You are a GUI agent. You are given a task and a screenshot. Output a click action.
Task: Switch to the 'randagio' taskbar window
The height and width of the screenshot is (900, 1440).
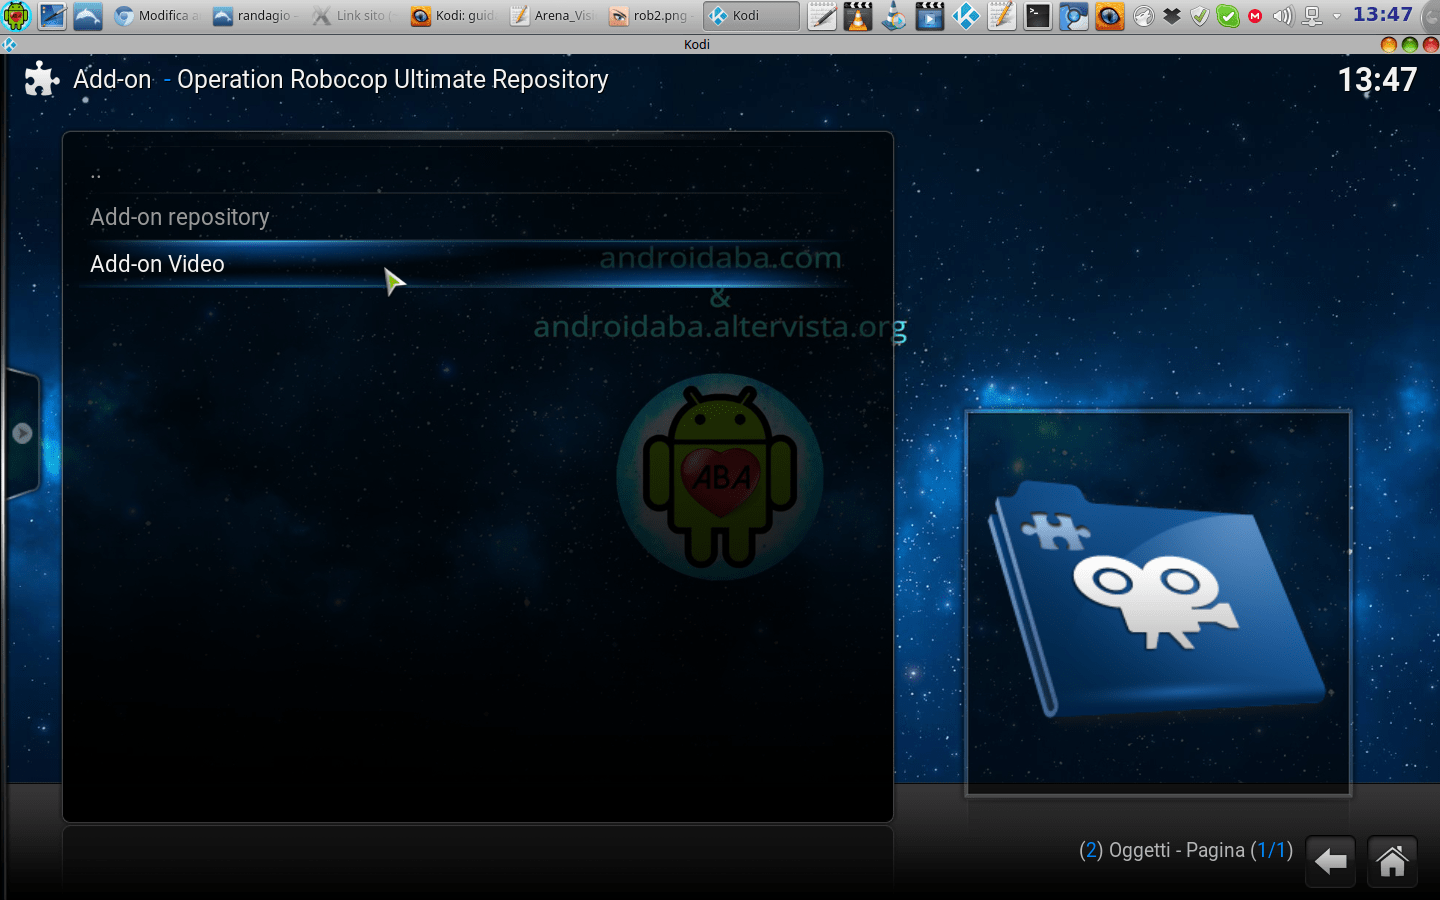[x=255, y=16]
